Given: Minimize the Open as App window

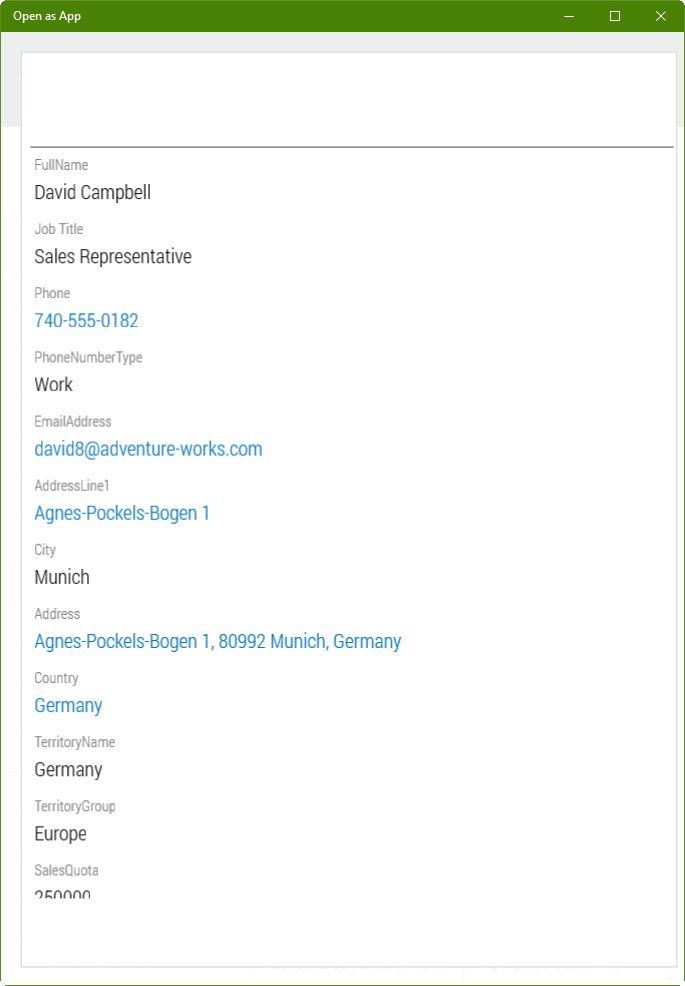Looking at the screenshot, I should (x=569, y=16).
